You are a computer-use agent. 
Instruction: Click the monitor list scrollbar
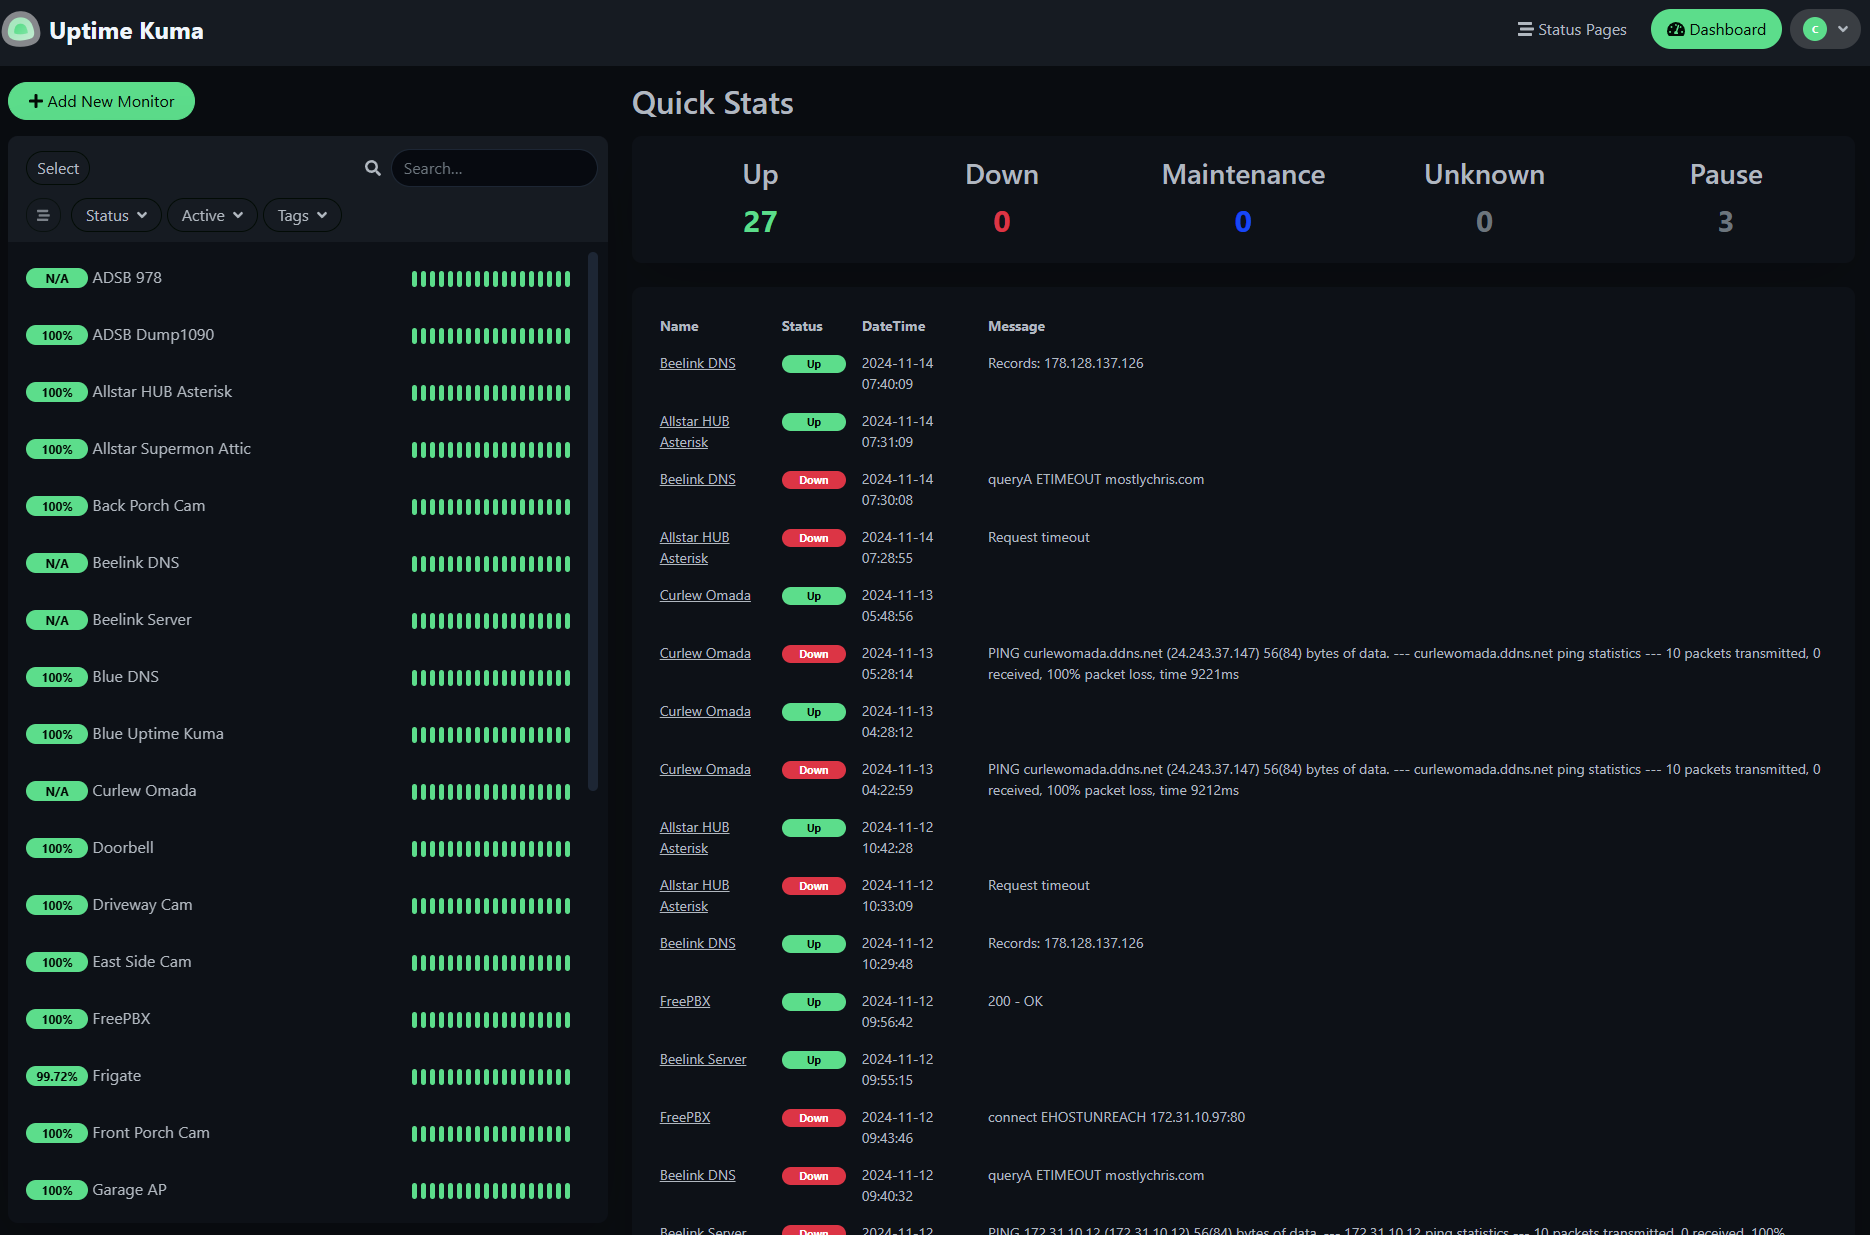pyautogui.click(x=593, y=521)
